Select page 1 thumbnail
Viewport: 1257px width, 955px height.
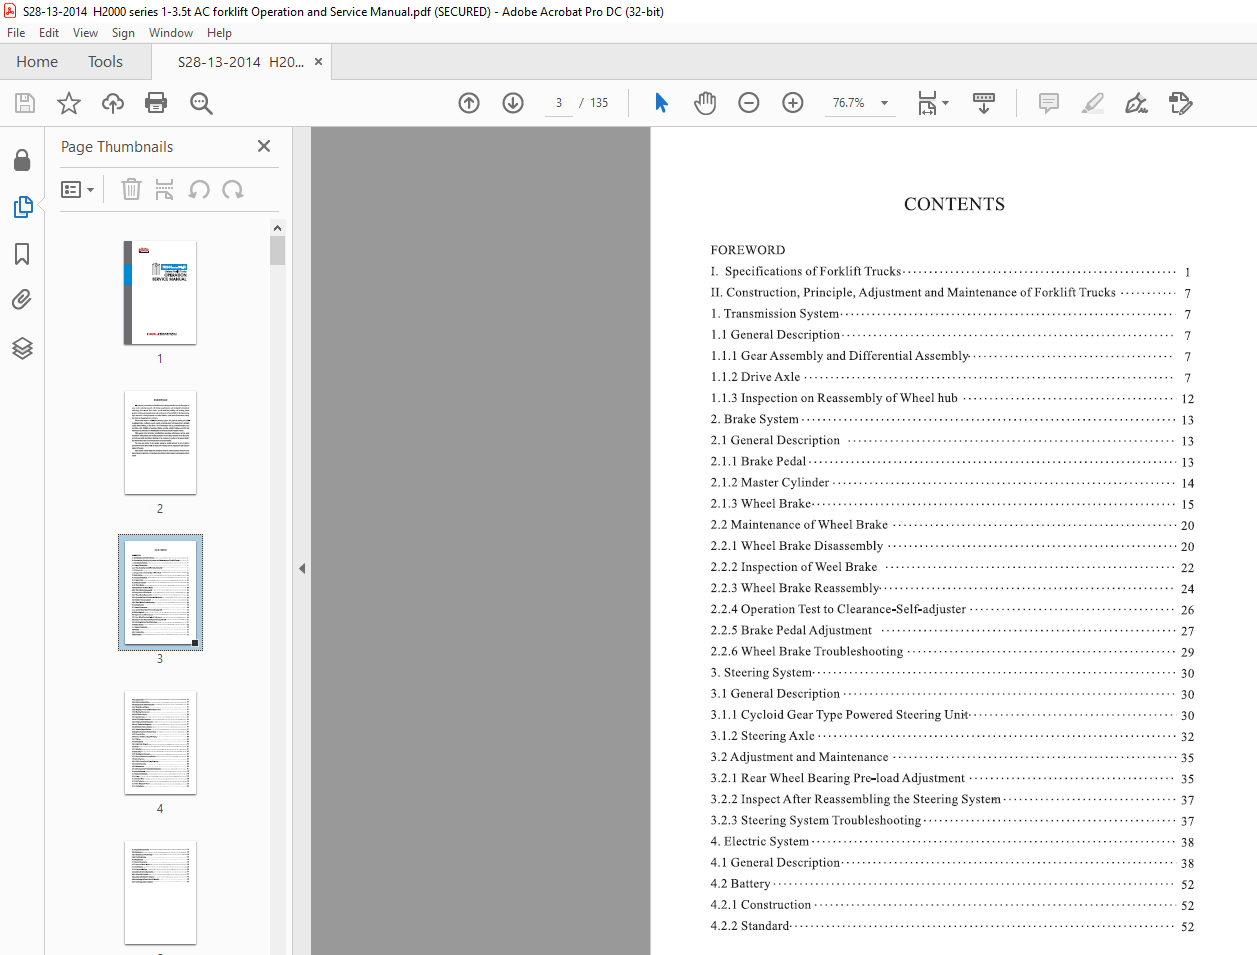tap(160, 293)
